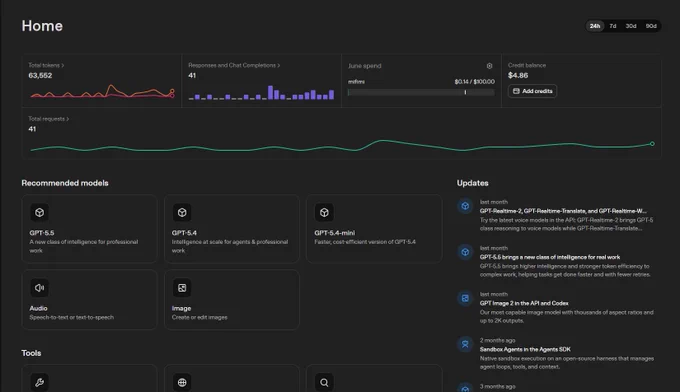
Task: Click the Total requests green line chart
Action: click(342, 146)
